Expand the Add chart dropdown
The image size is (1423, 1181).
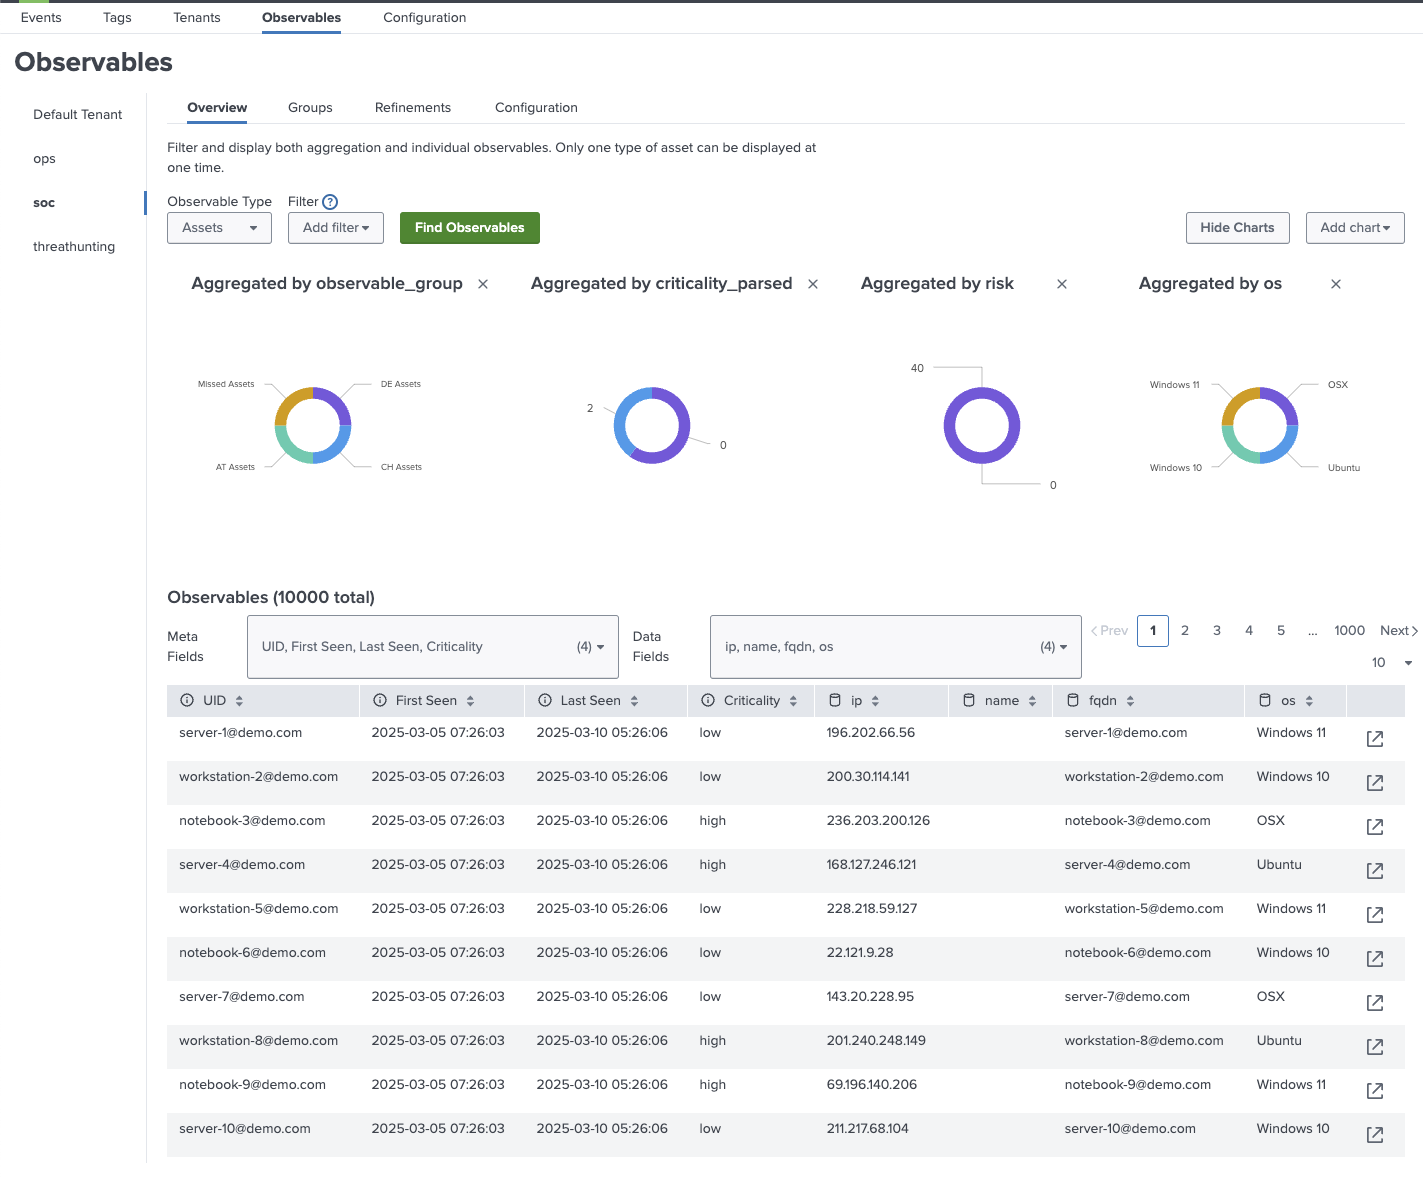click(1355, 227)
